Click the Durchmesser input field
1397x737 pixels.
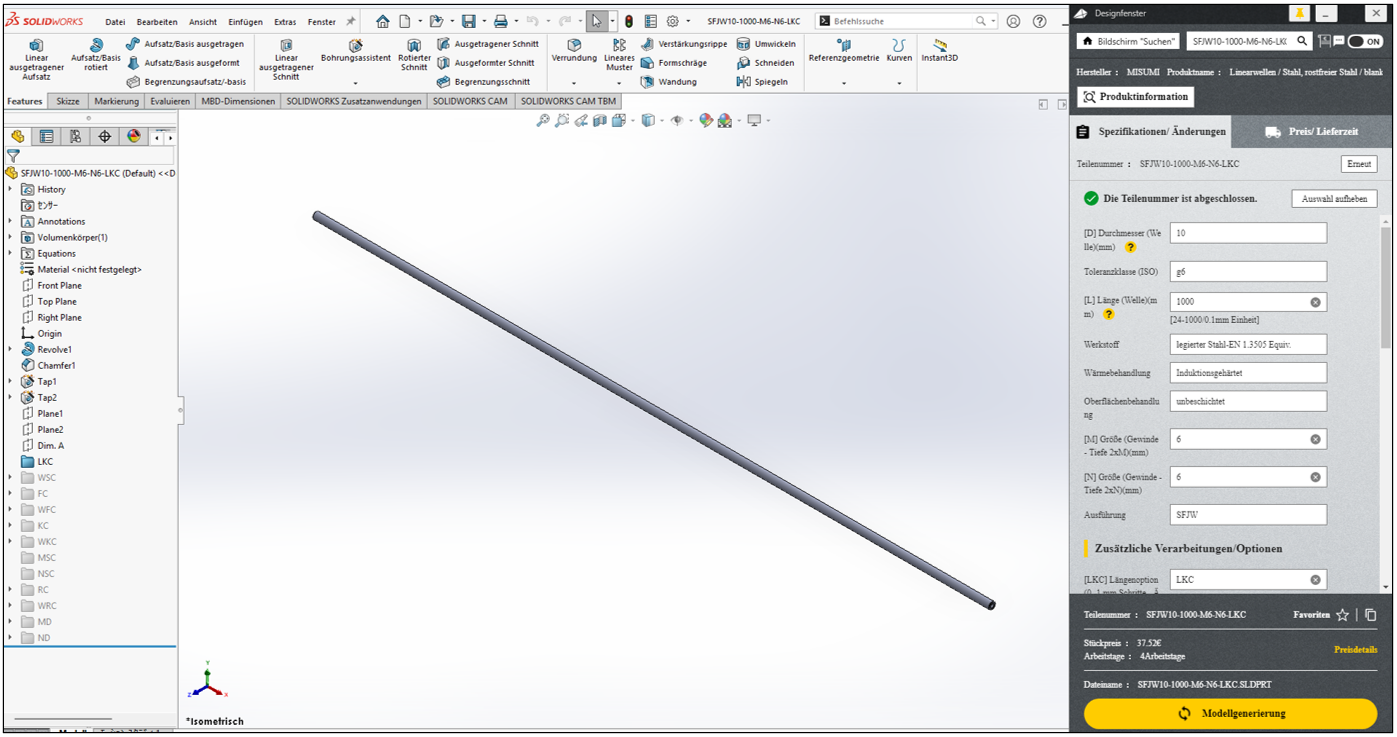click(1247, 233)
